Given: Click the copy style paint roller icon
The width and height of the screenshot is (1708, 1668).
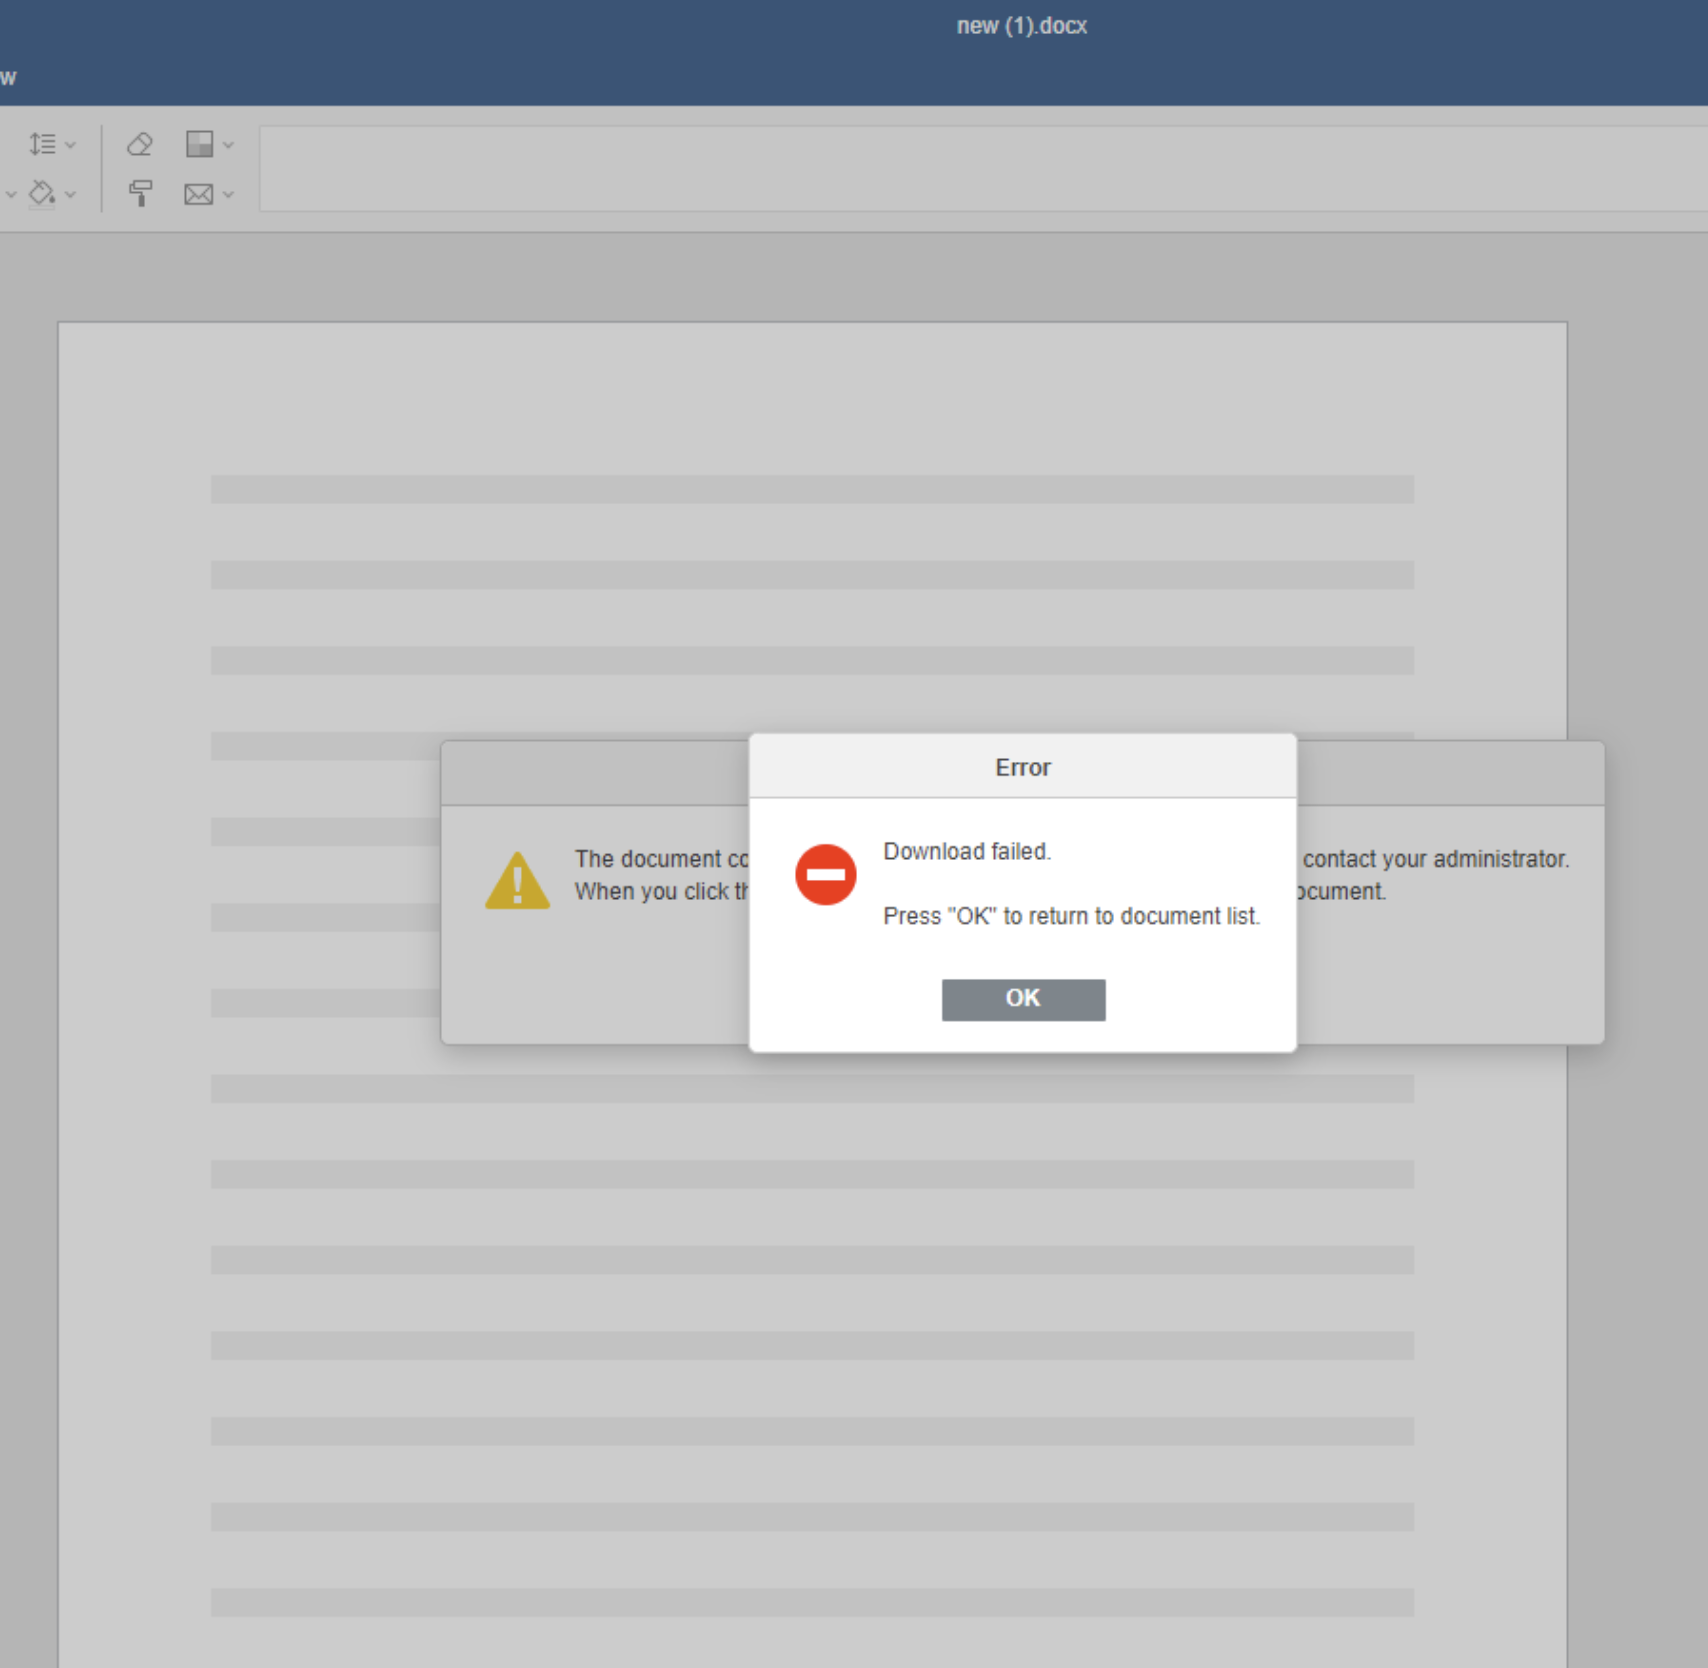Looking at the screenshot, I should (x=140, y=193).
